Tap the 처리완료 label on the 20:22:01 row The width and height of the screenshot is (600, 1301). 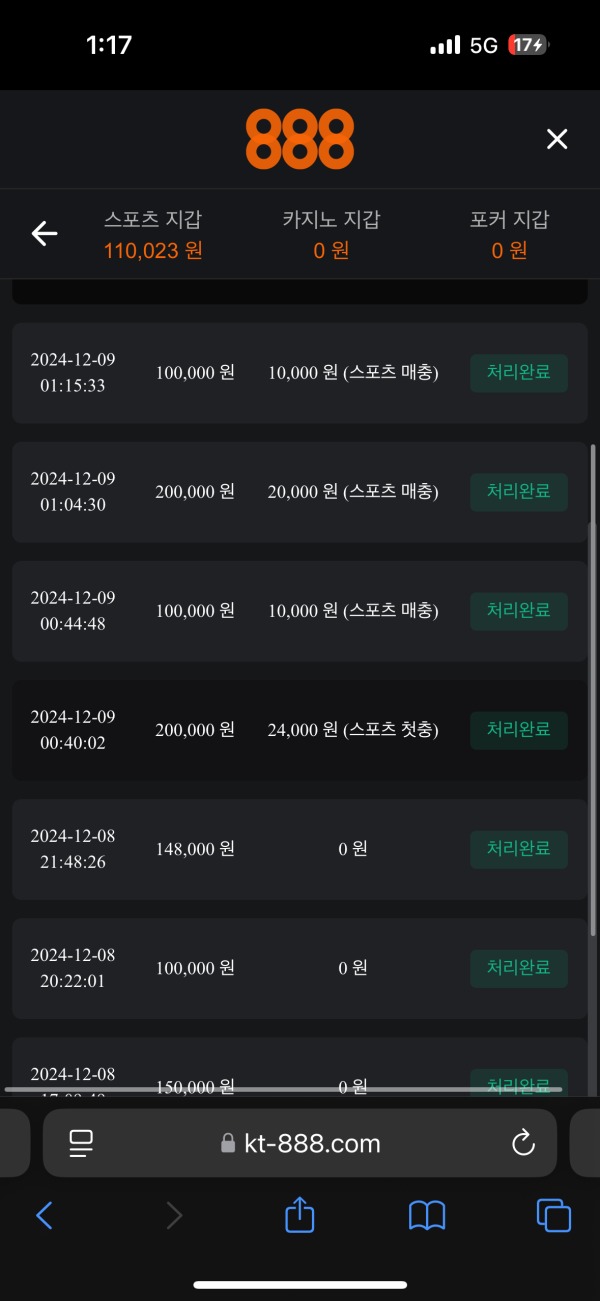(518, 968)
